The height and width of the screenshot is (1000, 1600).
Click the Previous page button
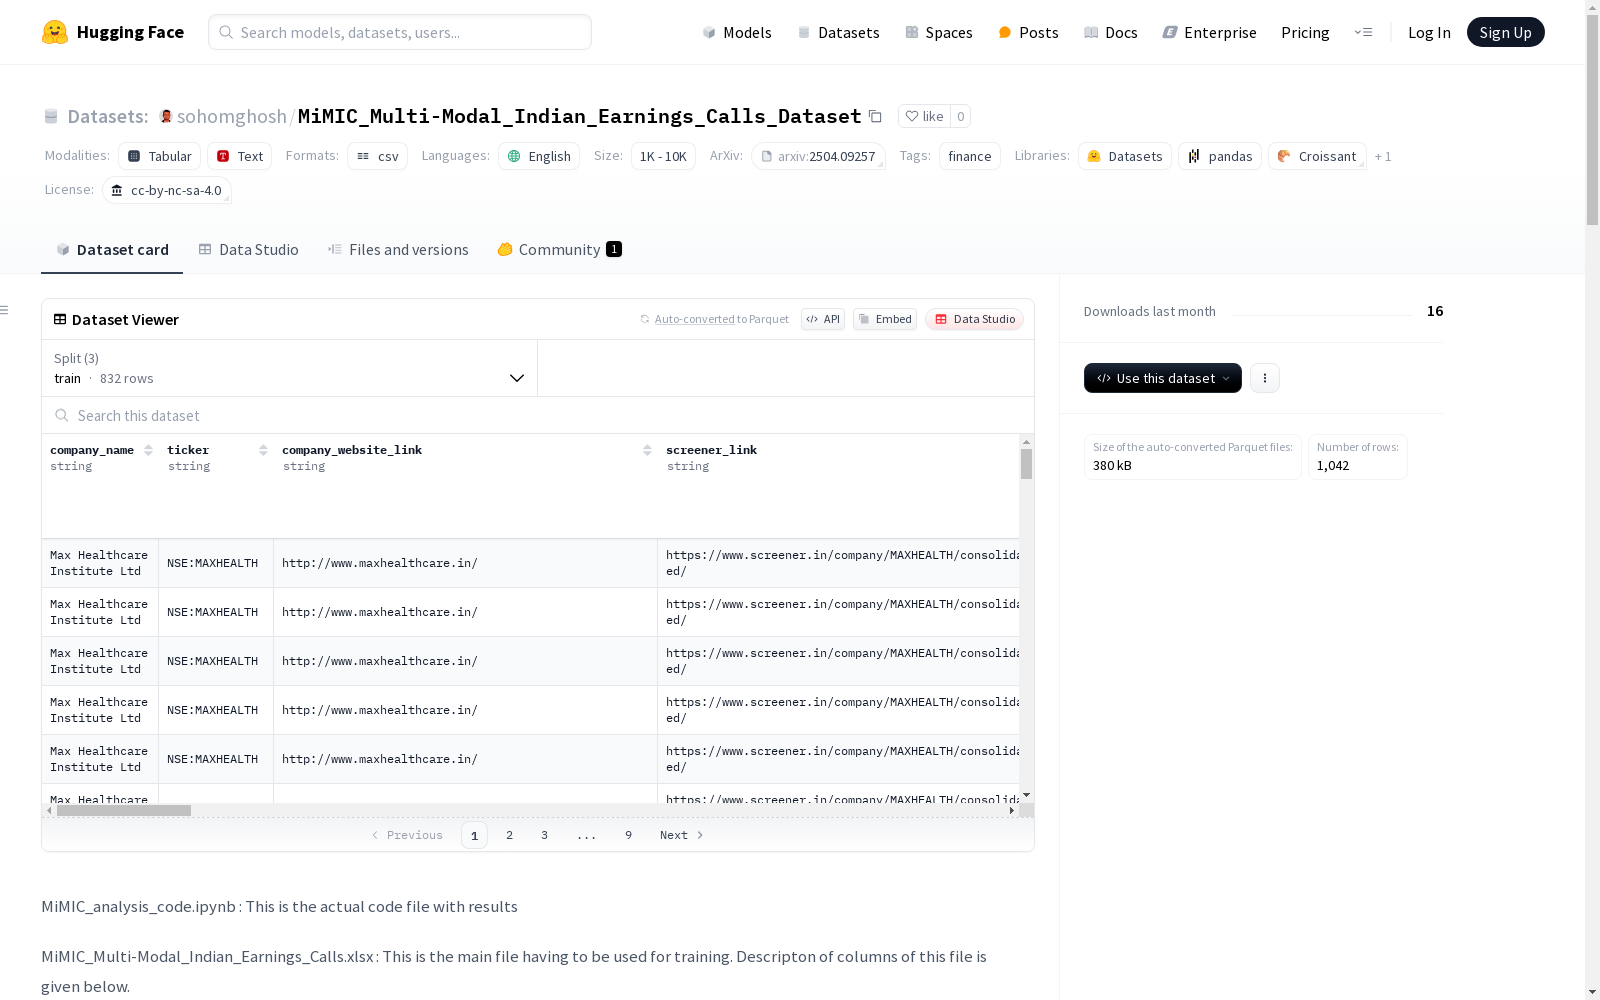pyautogui.click(x=407, y=835)
